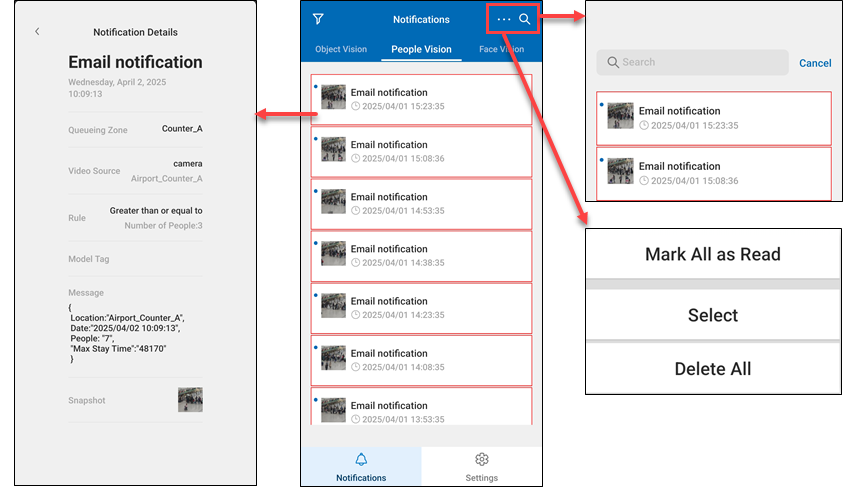Click thumbnail of the 14:23:35 notification
This screenshot has width=855, height=487.
coord(333,306)
